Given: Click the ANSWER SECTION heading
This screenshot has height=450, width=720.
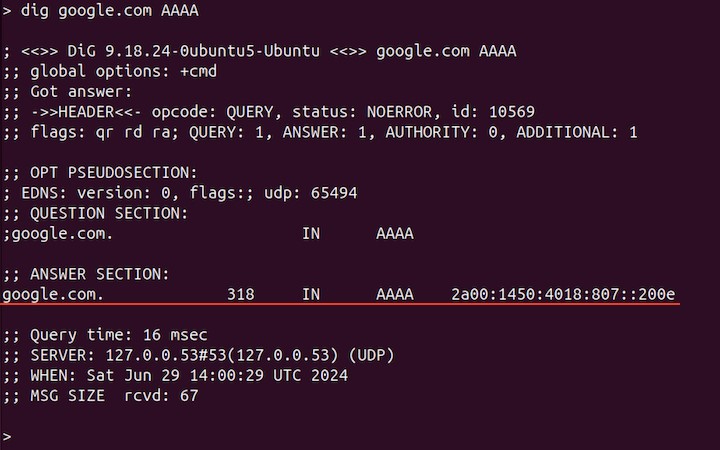Looking at the screenshot, I should click(x=91, y=274).
